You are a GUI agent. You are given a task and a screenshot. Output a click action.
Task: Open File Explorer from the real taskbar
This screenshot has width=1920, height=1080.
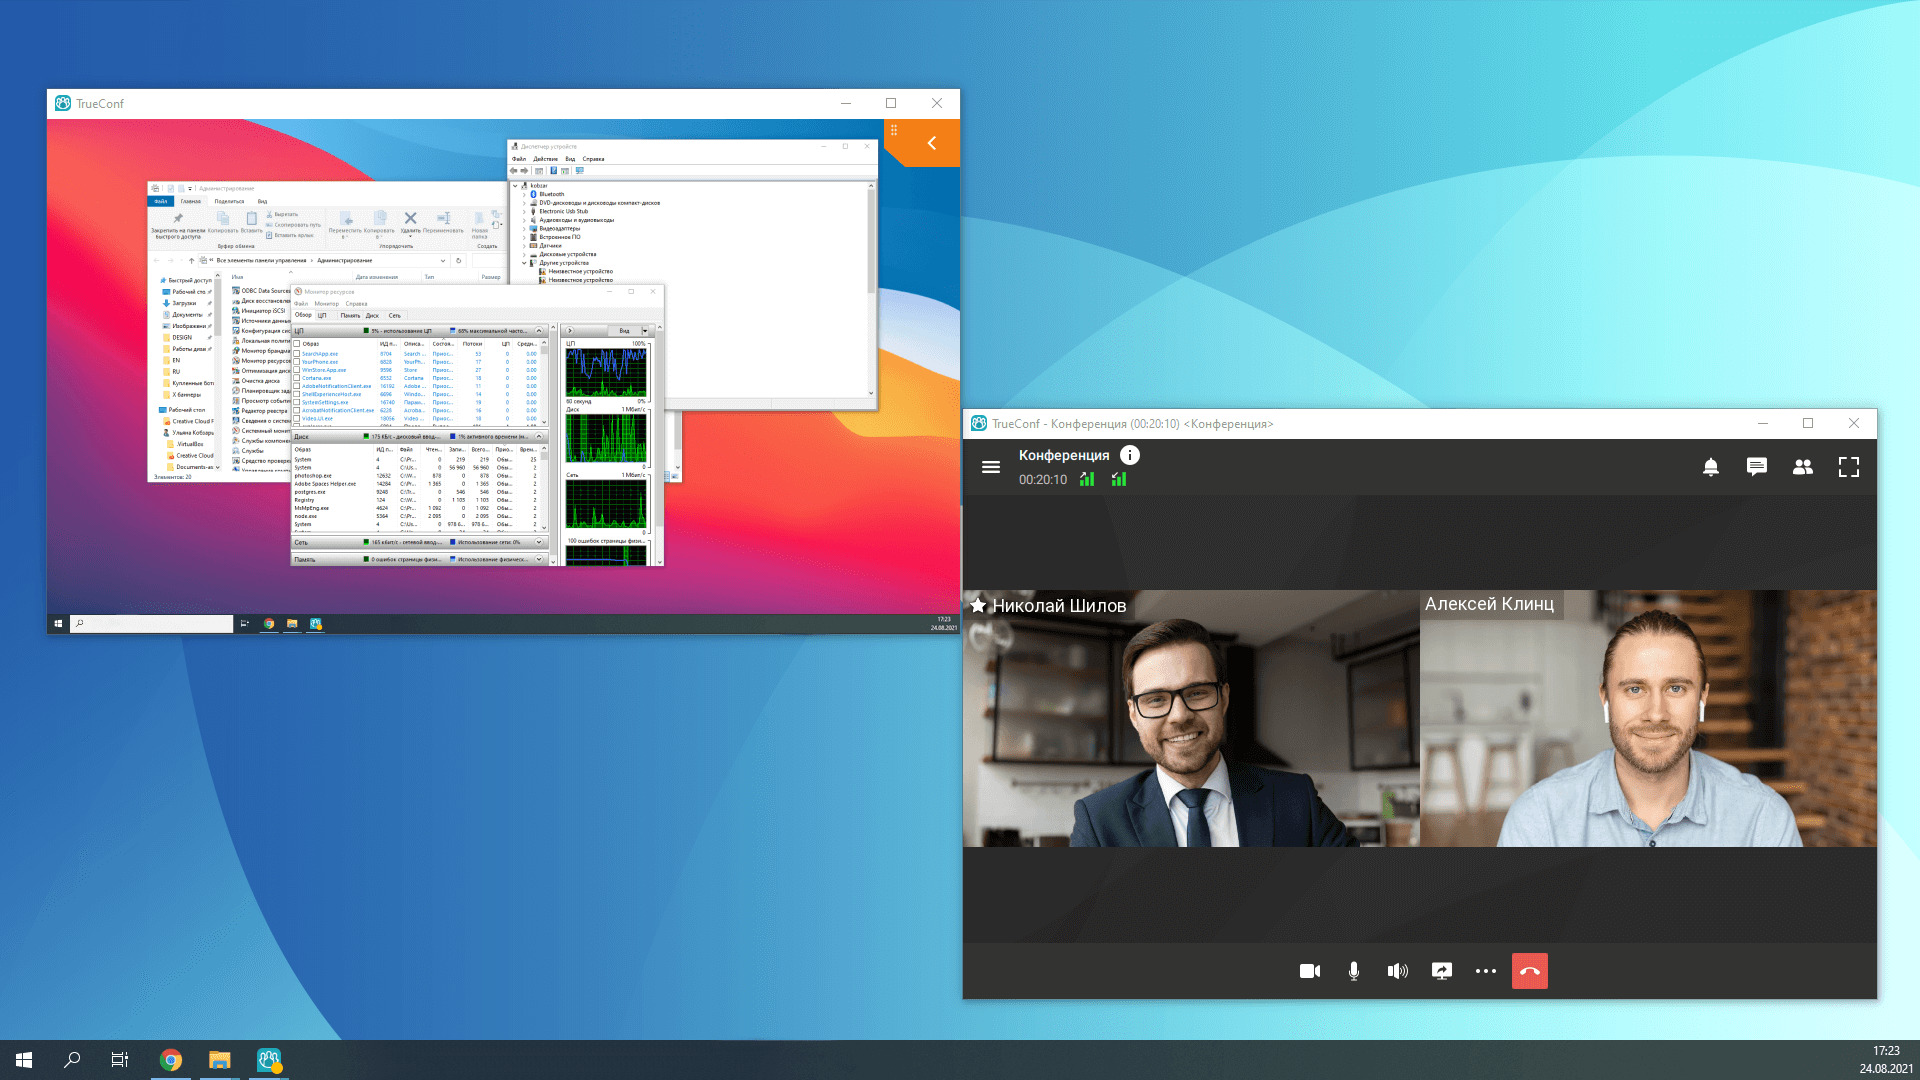pos(219,1060)
